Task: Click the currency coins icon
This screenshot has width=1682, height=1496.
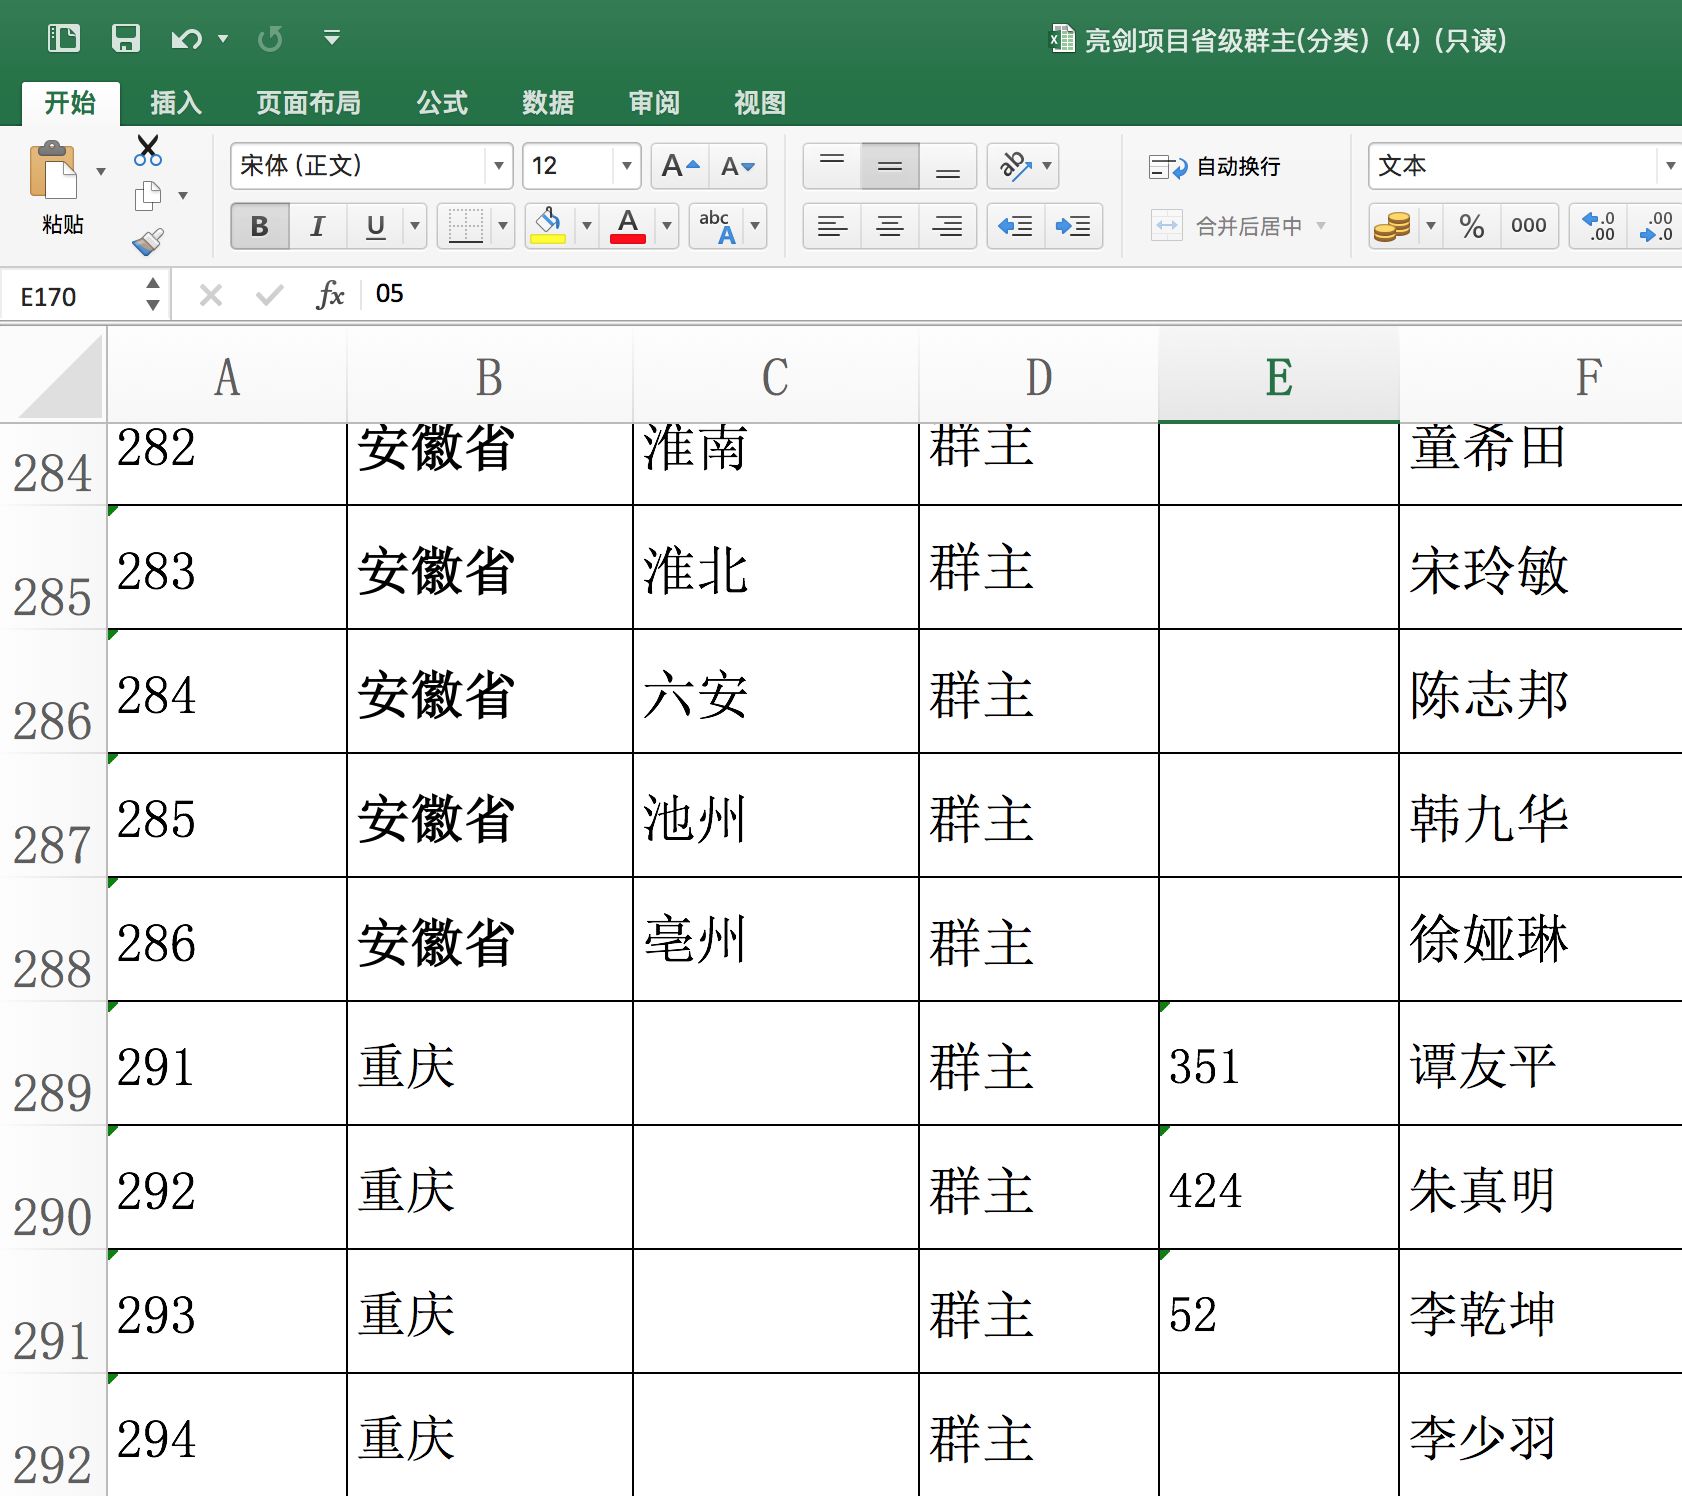Action: [1392, 226]
